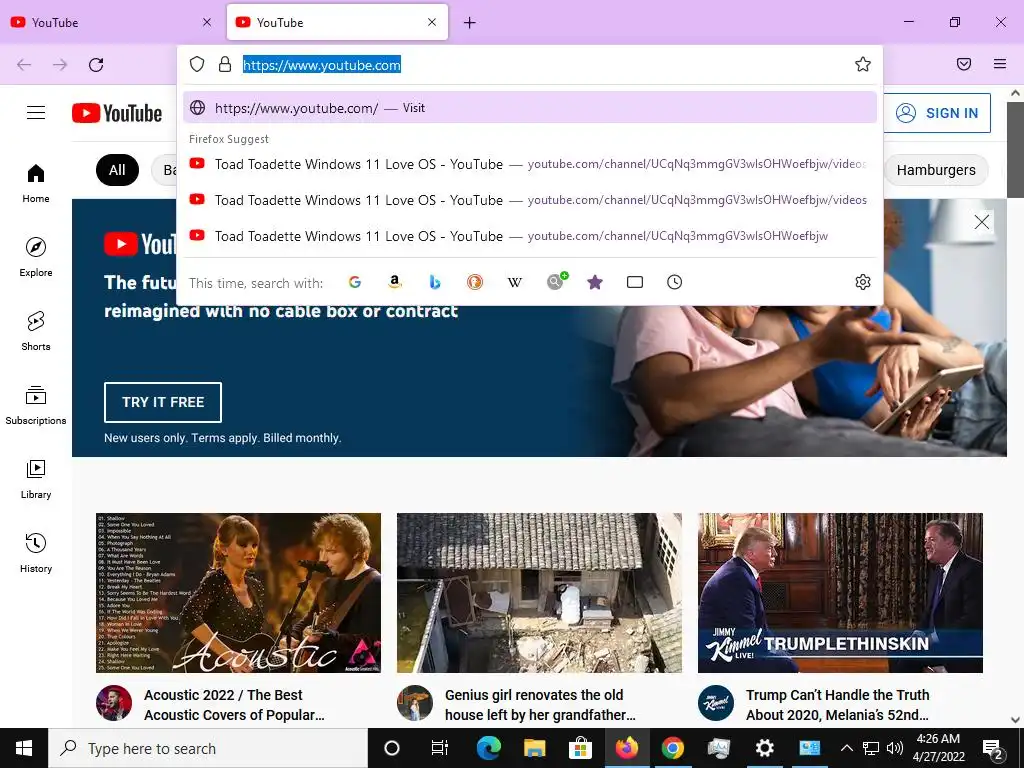Screen dimensions: 1024x768
Task: Open History in YouTube sidebar
Action: pyautogui.click(x=36, y=553)
